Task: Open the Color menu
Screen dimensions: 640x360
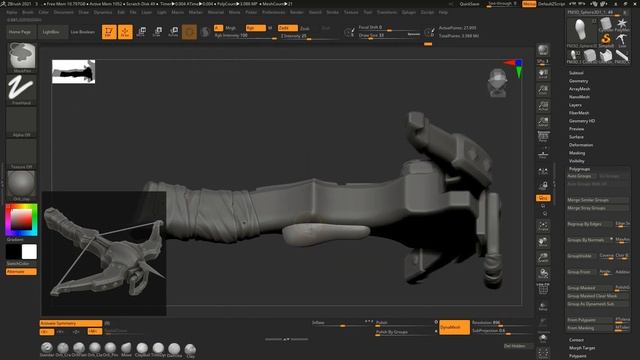Action: 43,12
